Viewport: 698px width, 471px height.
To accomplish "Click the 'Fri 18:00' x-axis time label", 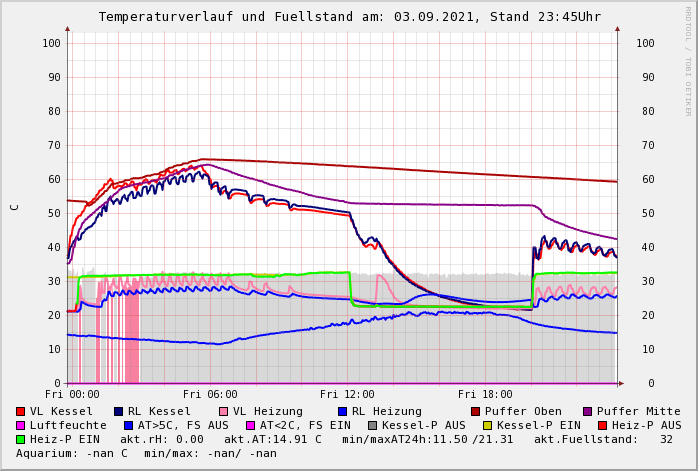I will [x=485, y=394].
